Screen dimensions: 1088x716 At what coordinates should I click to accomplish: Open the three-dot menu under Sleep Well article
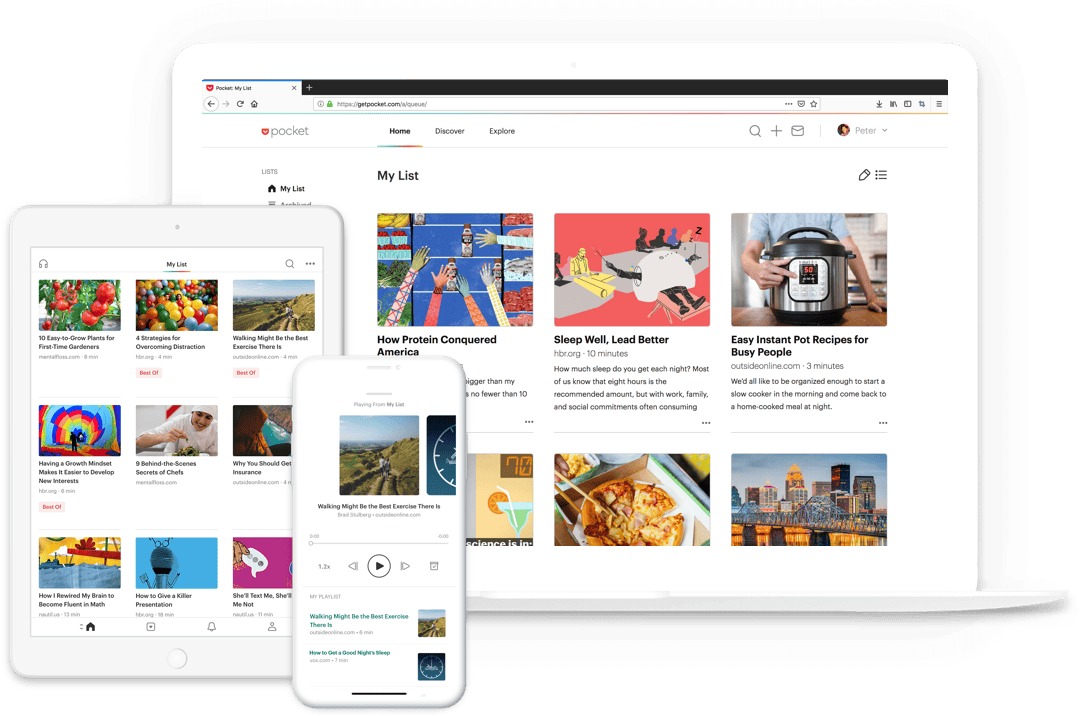706,423
